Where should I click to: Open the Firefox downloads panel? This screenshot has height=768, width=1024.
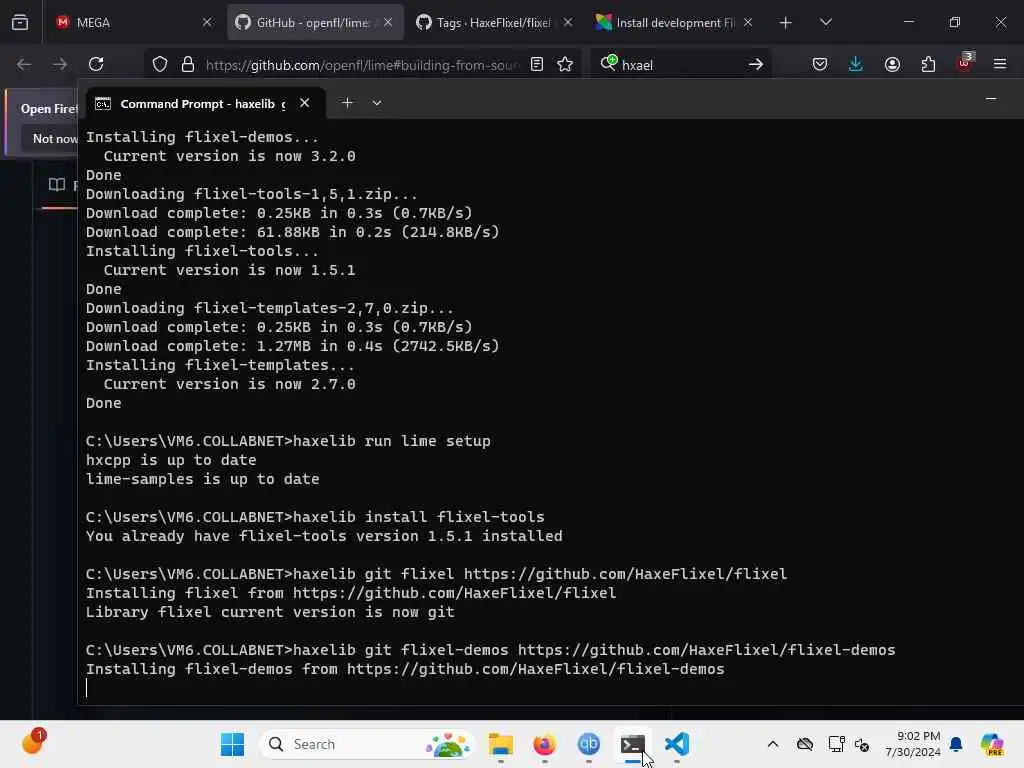coord(856,64)
